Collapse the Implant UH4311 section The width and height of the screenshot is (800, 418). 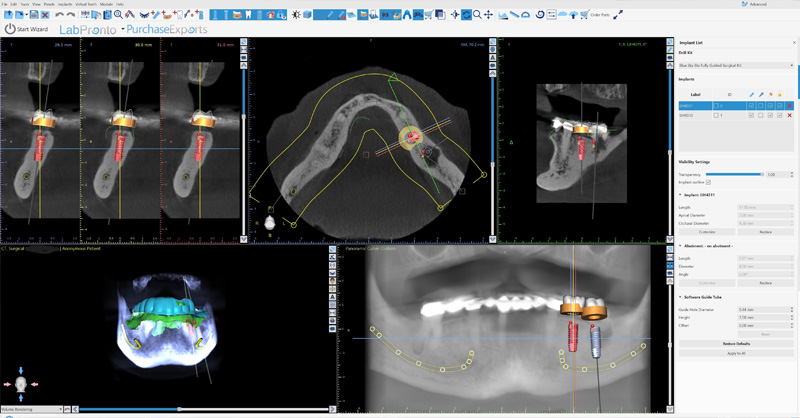click(681, 195)
